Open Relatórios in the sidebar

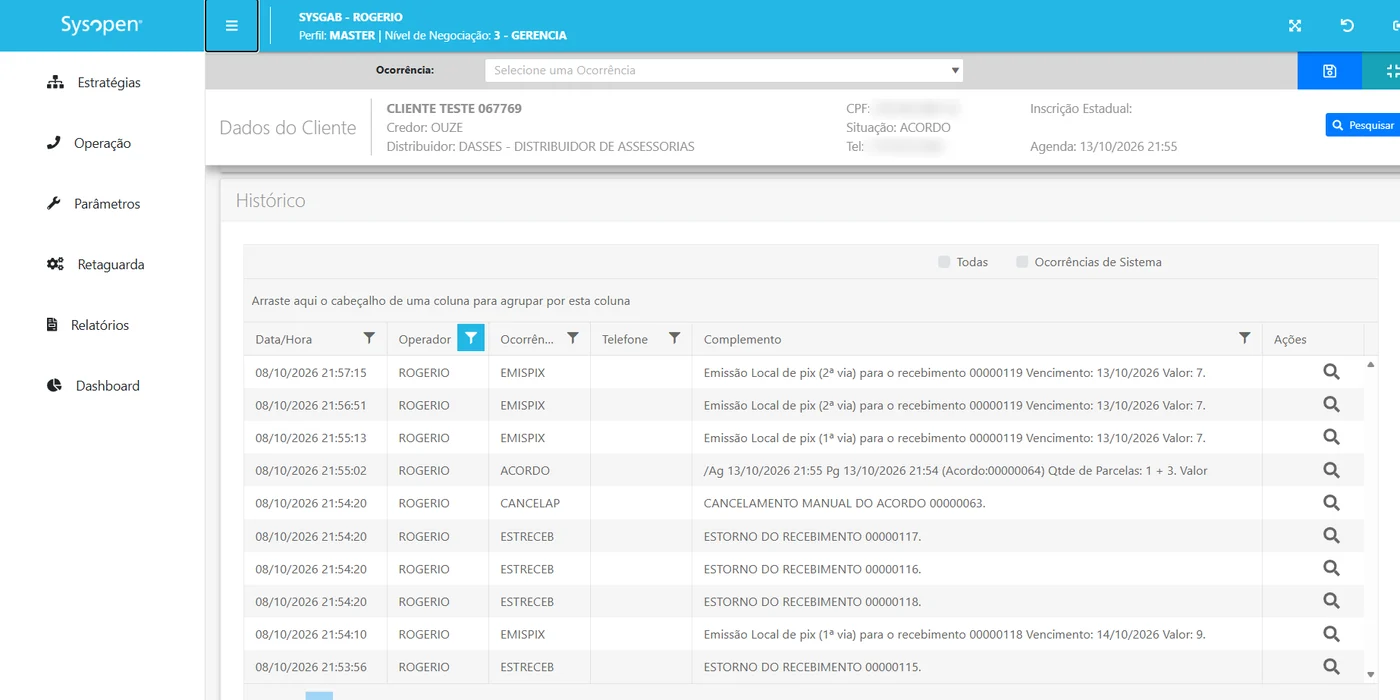tap(88, 325)
